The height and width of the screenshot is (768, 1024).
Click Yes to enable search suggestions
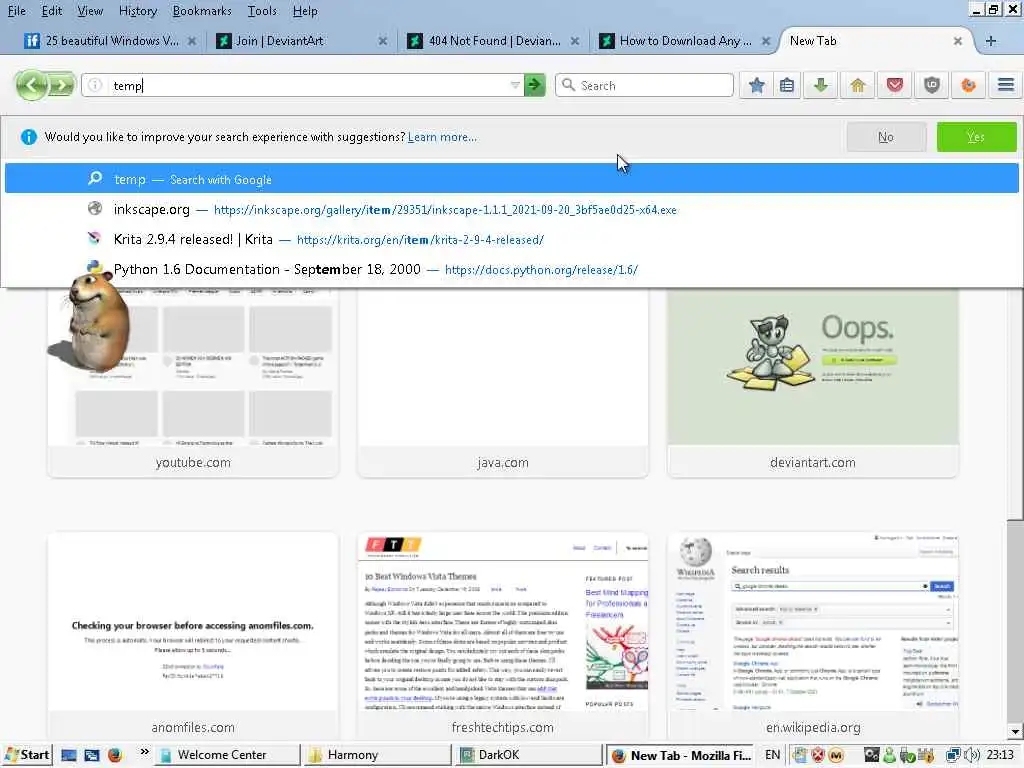[976, 137]
